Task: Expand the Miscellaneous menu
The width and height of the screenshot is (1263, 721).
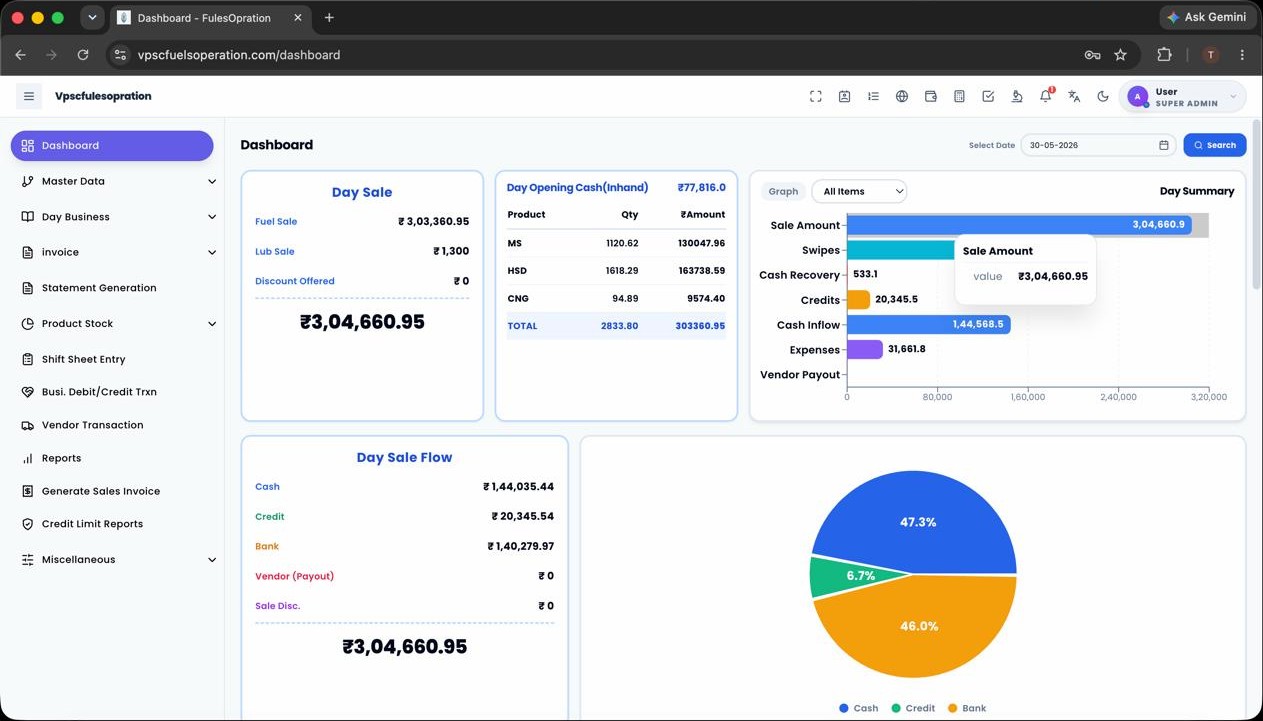Action: [x=118, y=560]
